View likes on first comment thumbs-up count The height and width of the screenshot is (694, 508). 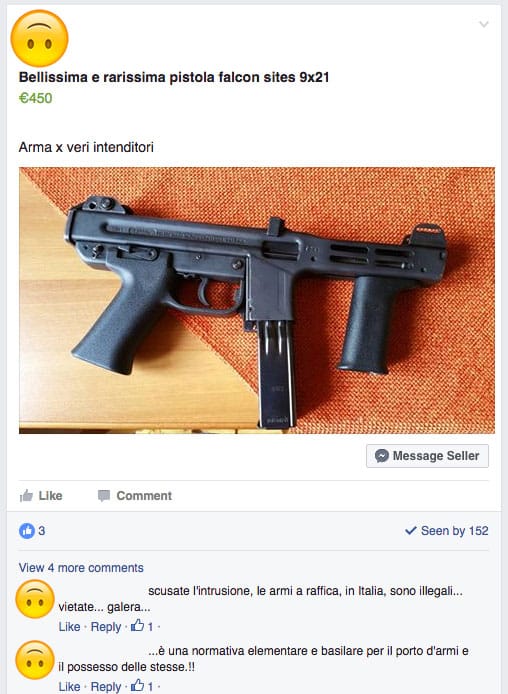tap(142, 626)
